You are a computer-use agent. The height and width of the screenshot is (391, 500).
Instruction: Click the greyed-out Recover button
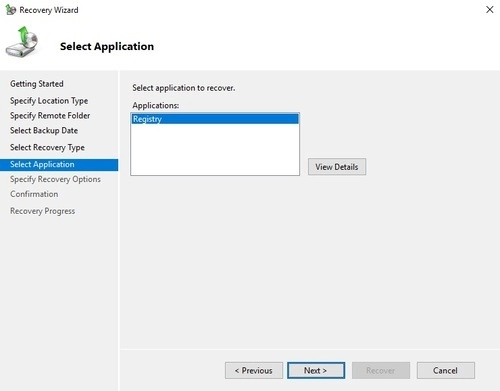click(x=381, y=370)
